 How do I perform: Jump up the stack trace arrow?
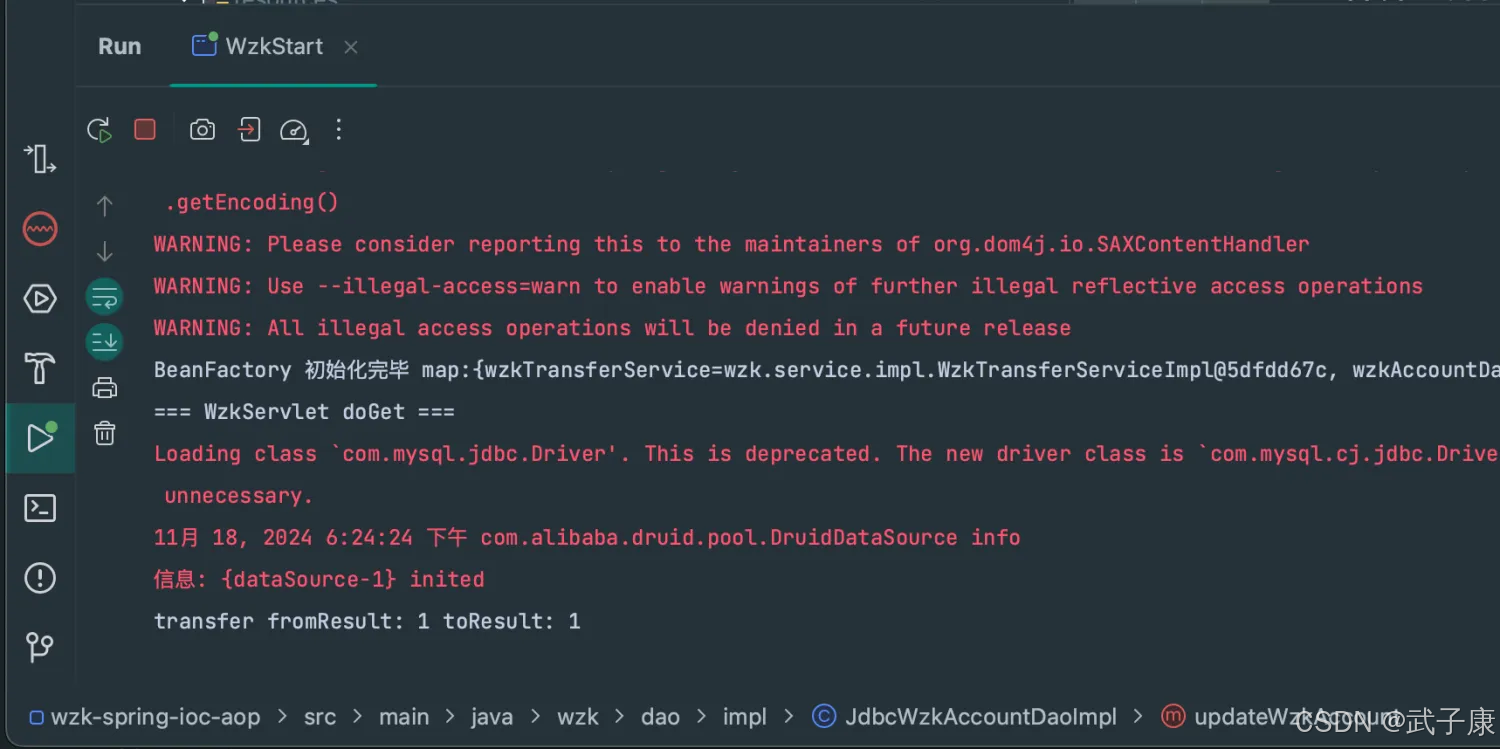coord(104,206)
